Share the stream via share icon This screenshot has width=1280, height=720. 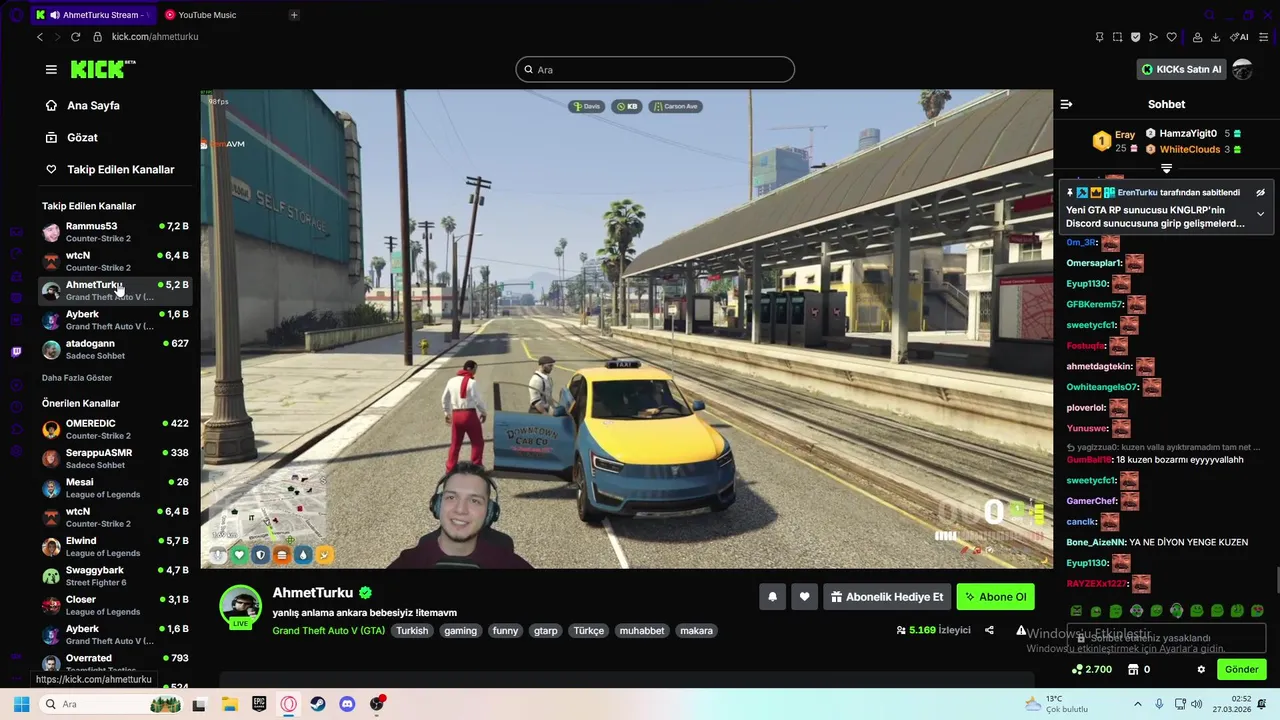[989, 630]
